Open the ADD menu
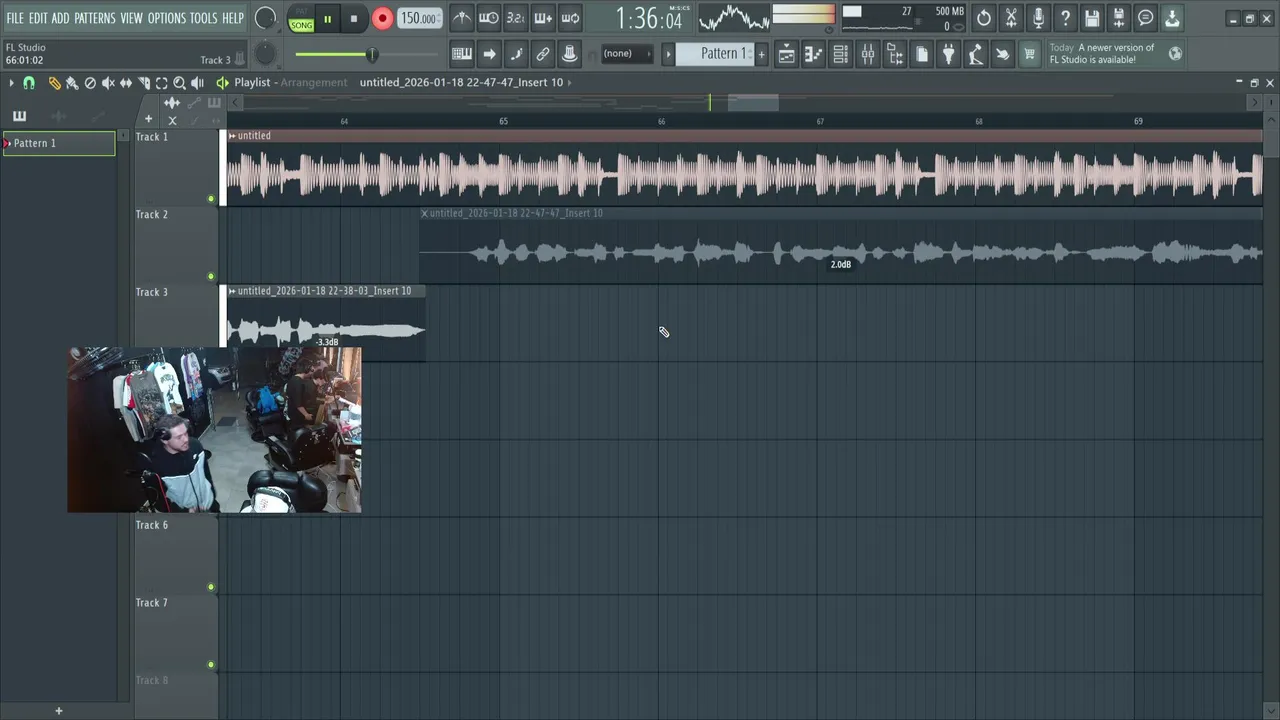Screen dimensions: 1280x720 click(x=60, y=18)
